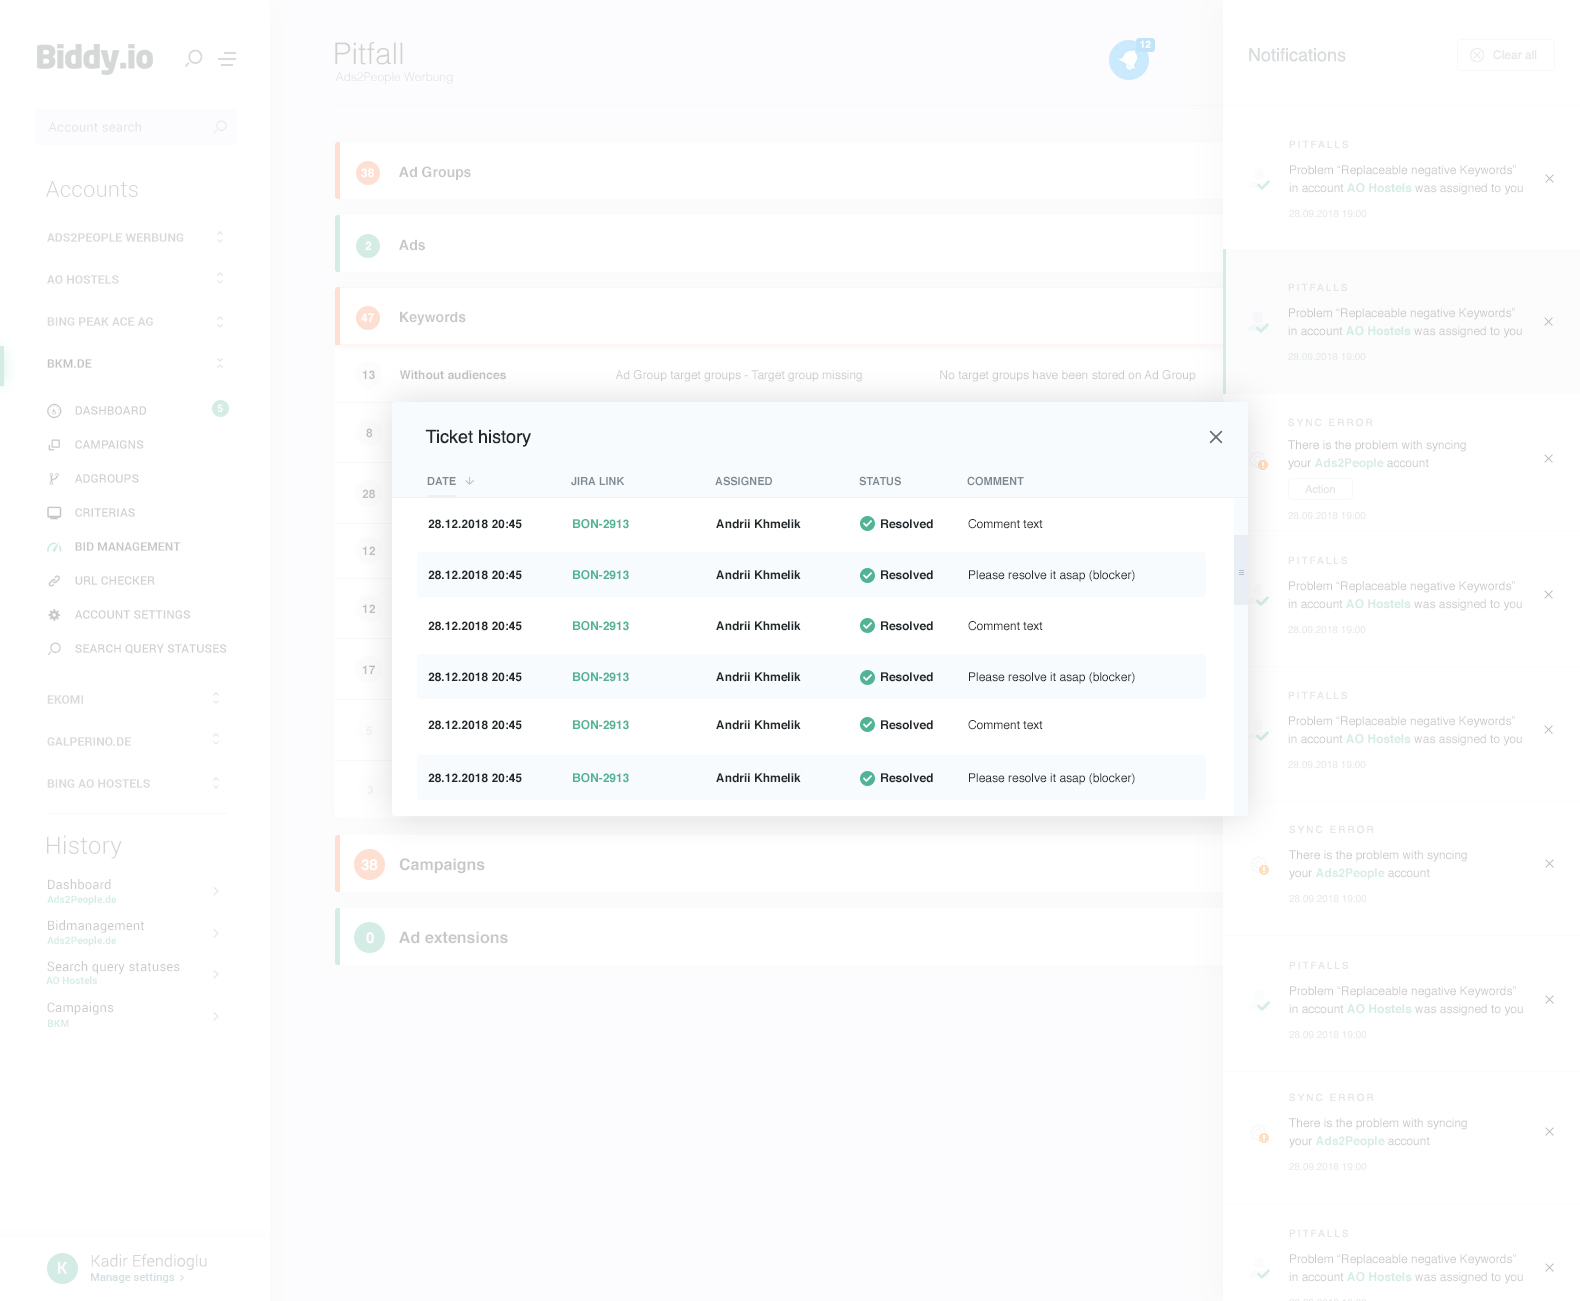Click the Account Settings gear icon
The height and width of the screenshot is (1301, 1580).
pos(54,615)
